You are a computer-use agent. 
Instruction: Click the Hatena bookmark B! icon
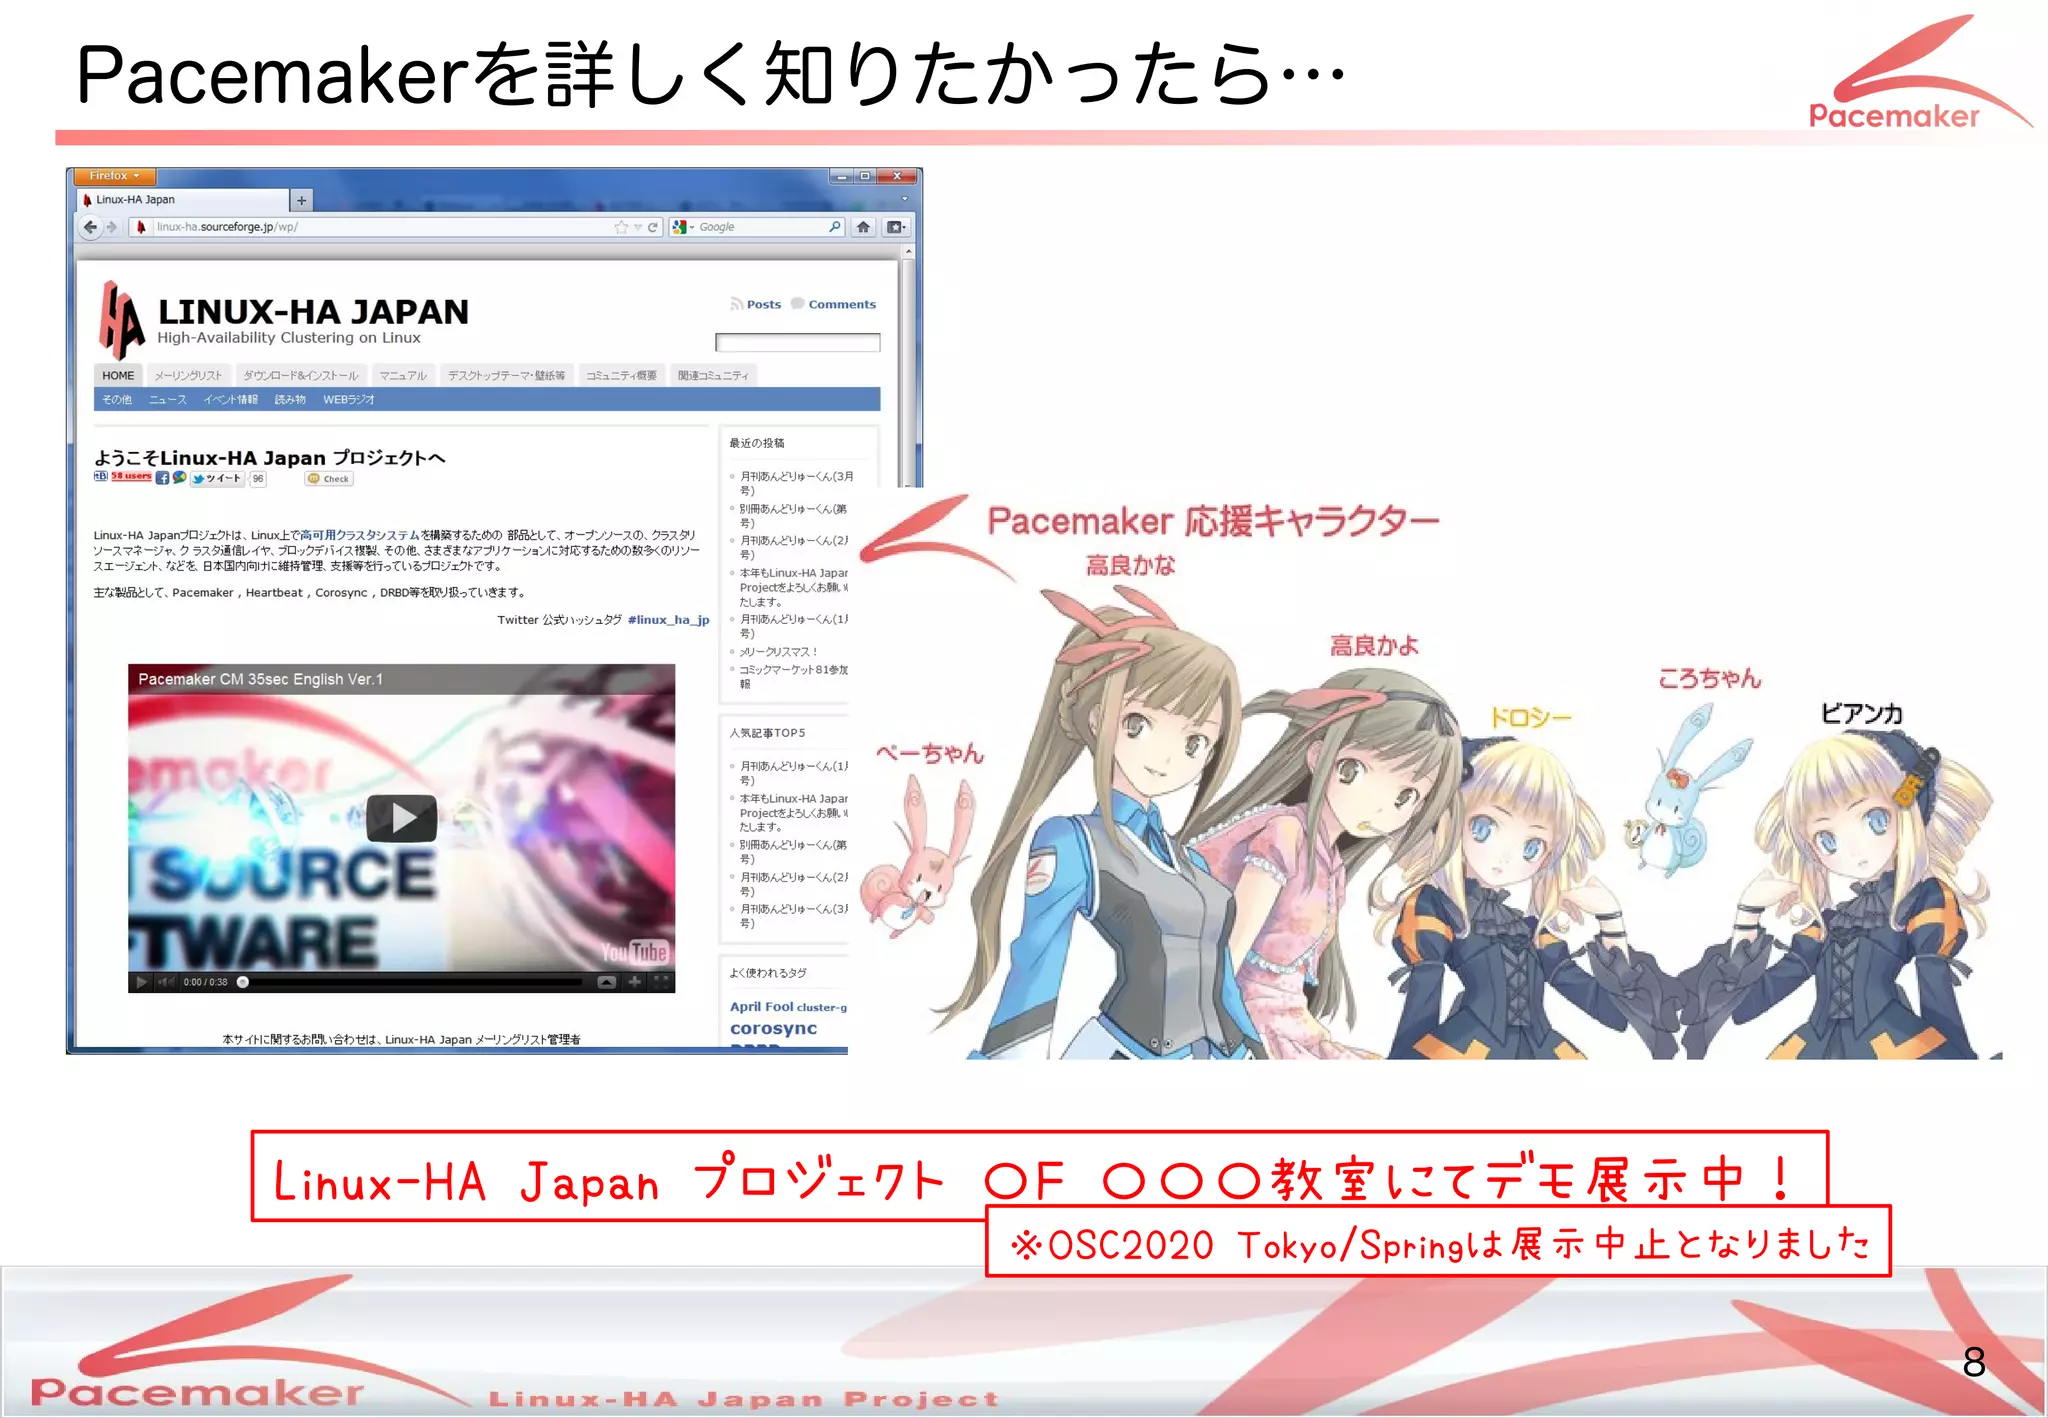[x=101, y=477]
